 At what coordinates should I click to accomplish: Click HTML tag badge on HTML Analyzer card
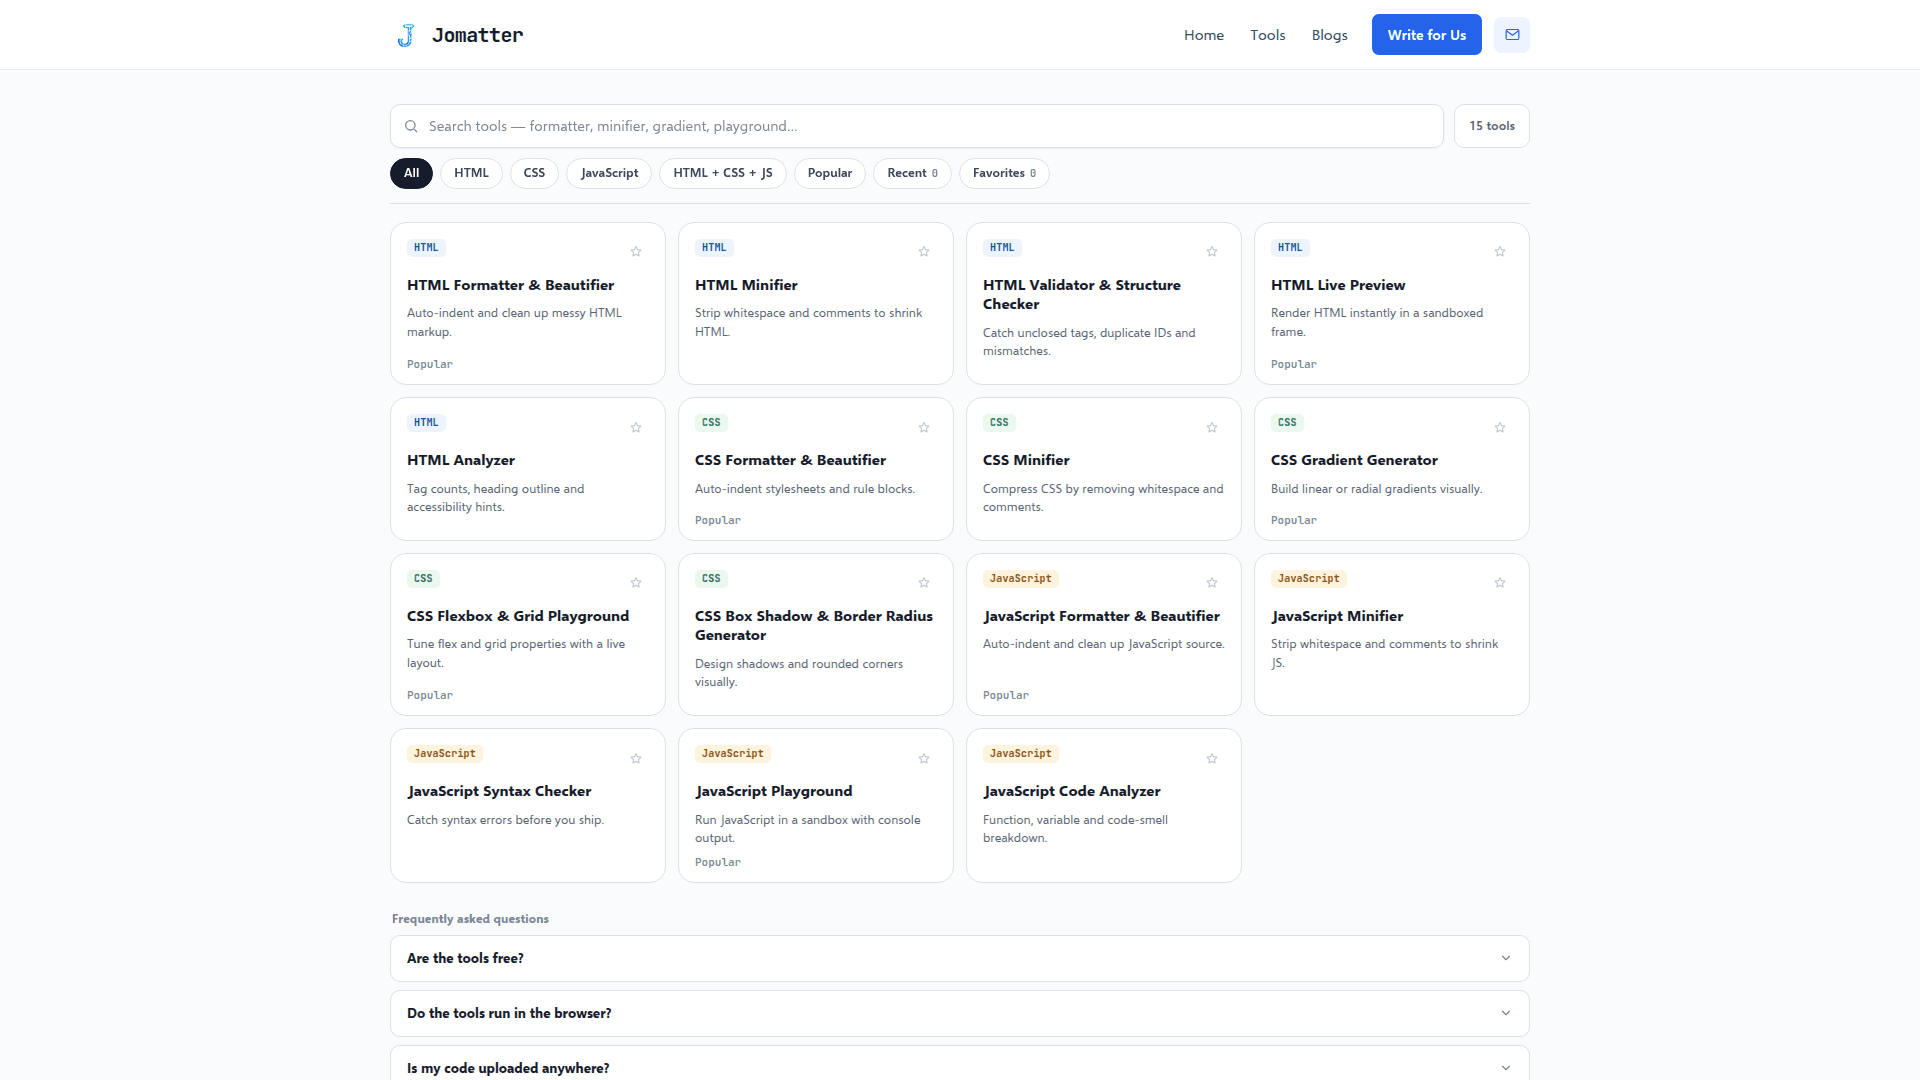[x=426, y=423]
